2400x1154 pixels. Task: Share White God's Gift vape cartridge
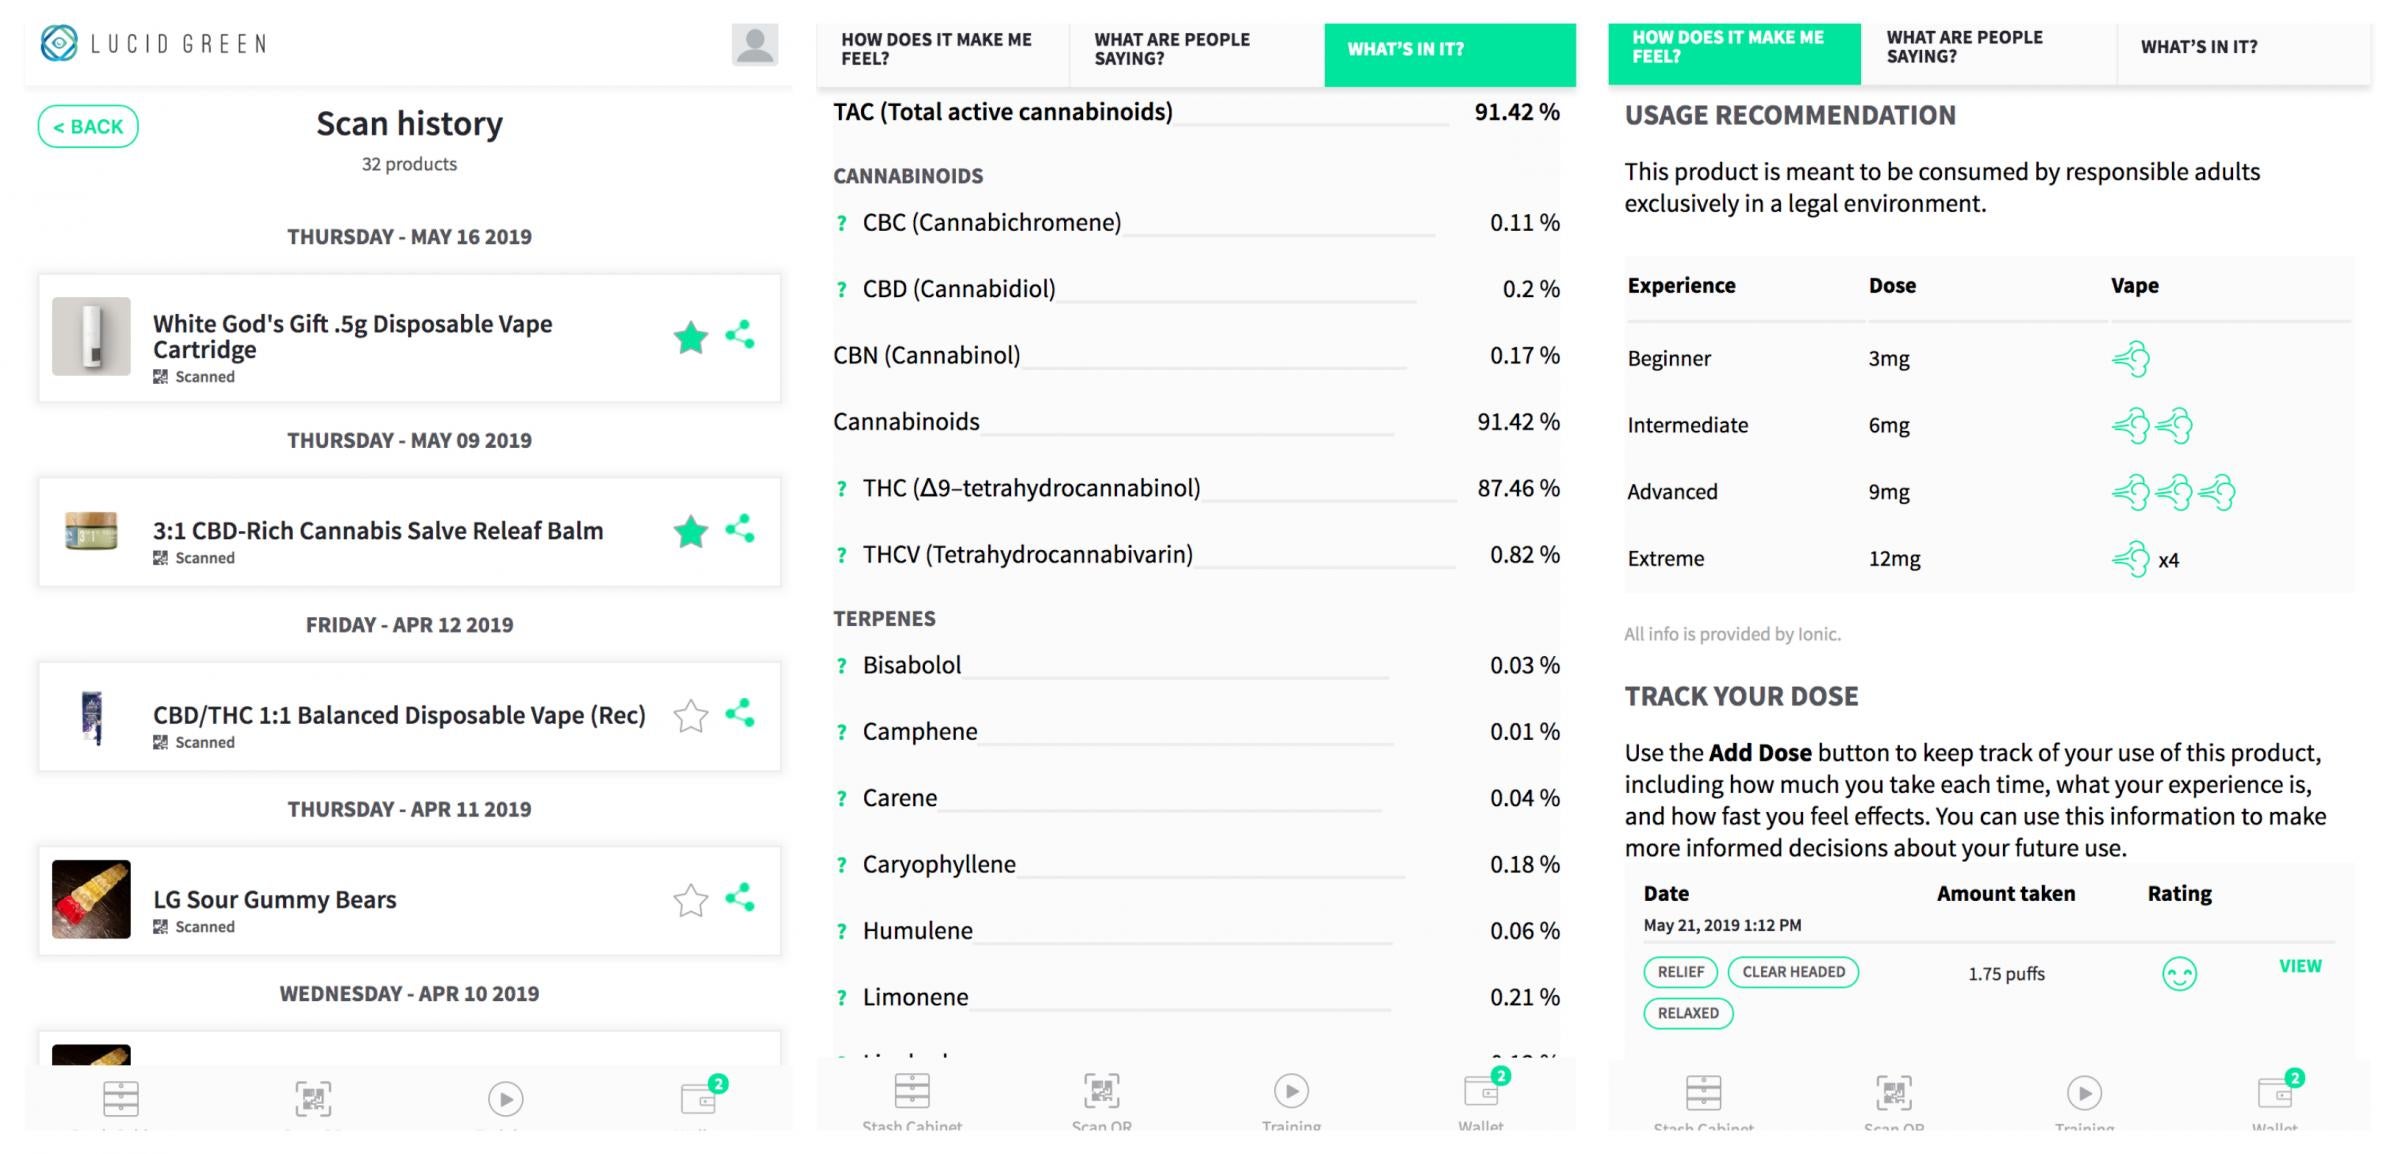click(x=740, y=335)
